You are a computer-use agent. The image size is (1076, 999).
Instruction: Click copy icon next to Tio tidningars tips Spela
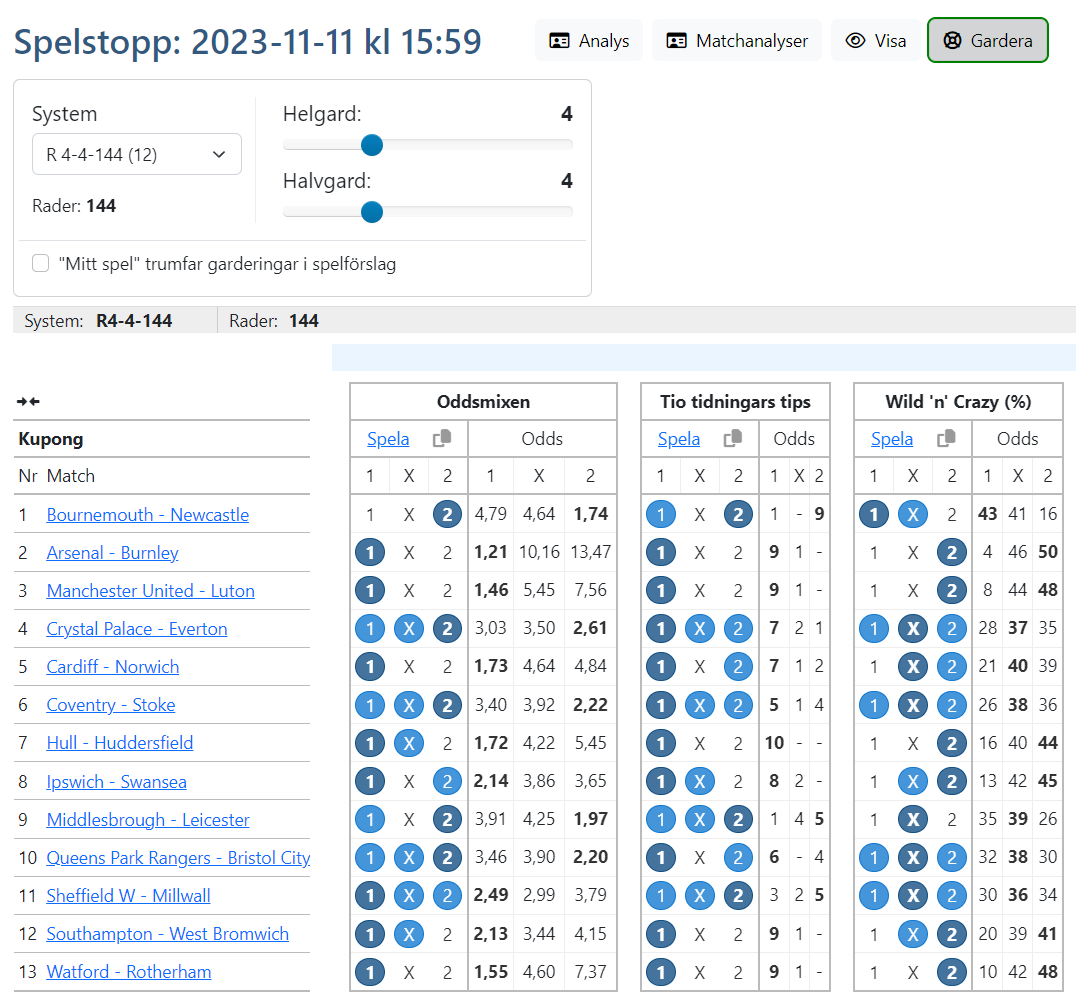click(733, 438)
